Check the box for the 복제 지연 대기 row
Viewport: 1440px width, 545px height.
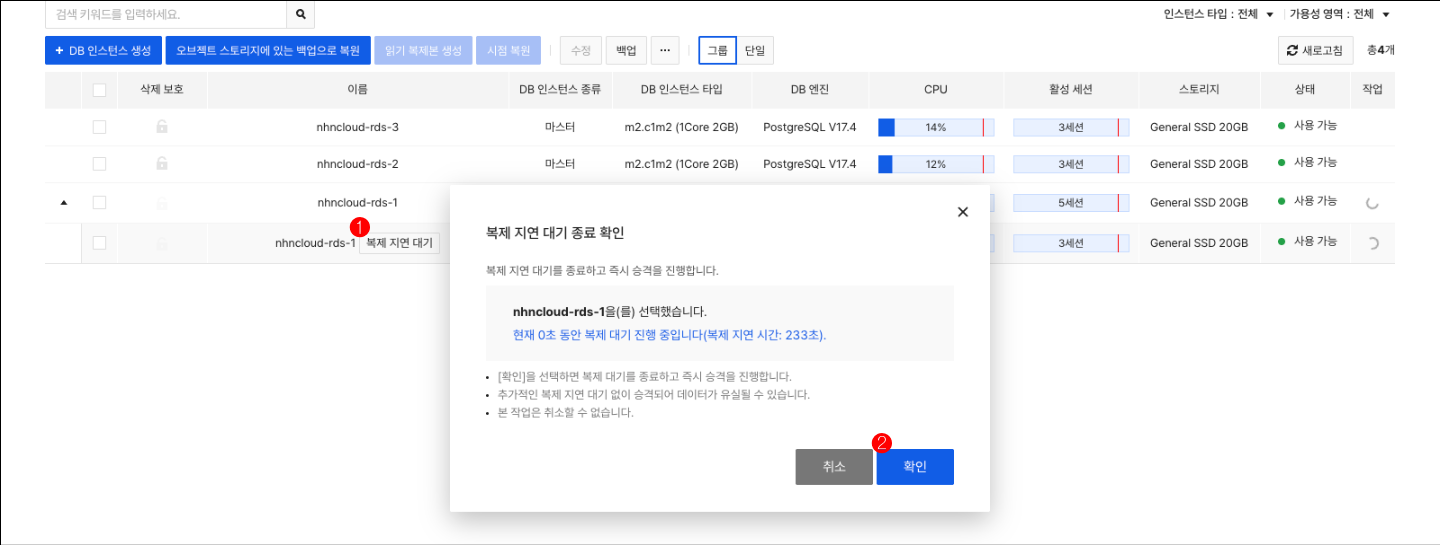click(99, 242)
